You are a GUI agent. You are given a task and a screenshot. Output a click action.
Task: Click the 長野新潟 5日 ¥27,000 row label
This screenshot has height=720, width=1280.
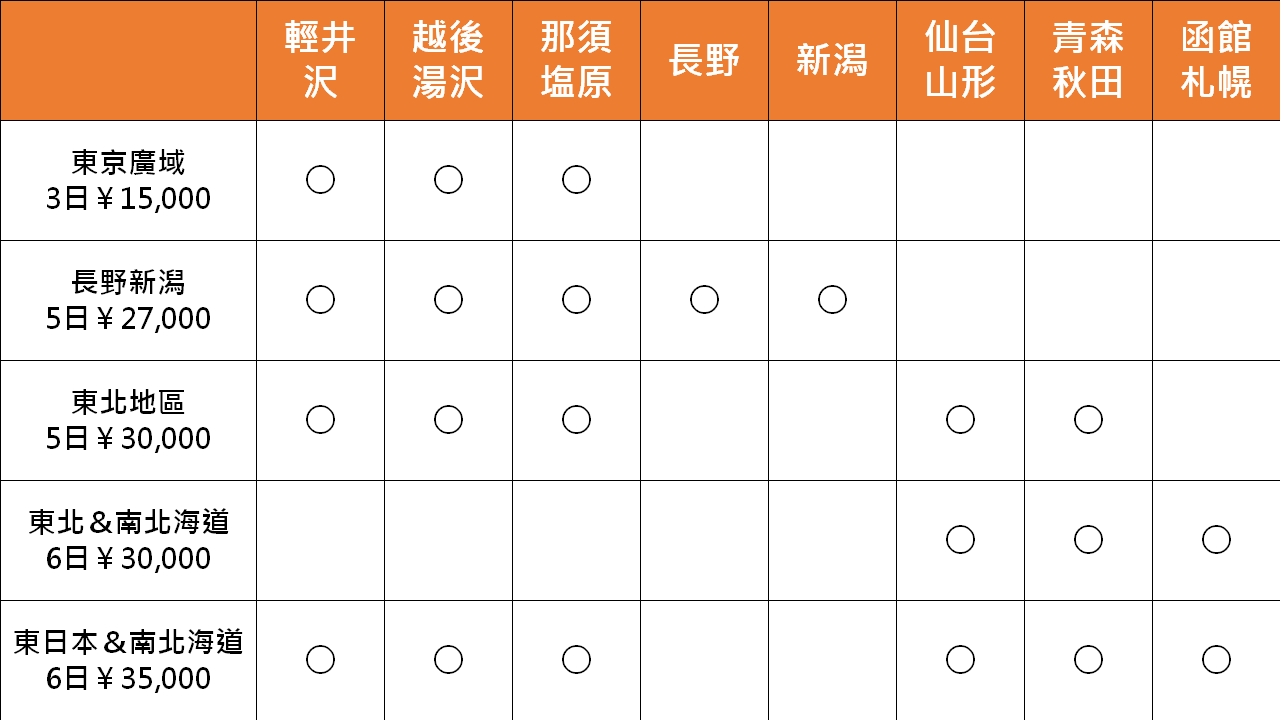[x=128, y=300]
